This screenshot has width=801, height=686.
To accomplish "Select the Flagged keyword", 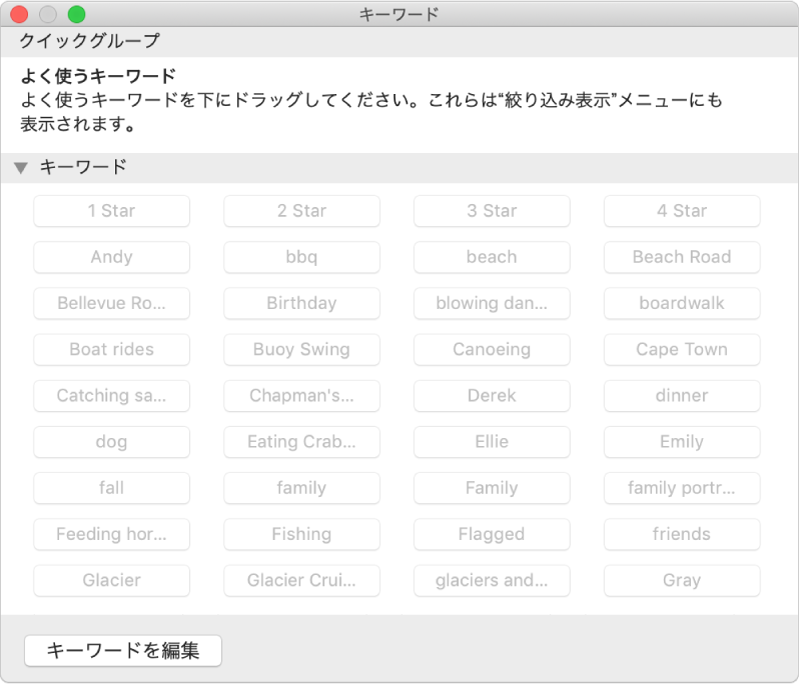I will pyautogui.click(x=491, y=534).
